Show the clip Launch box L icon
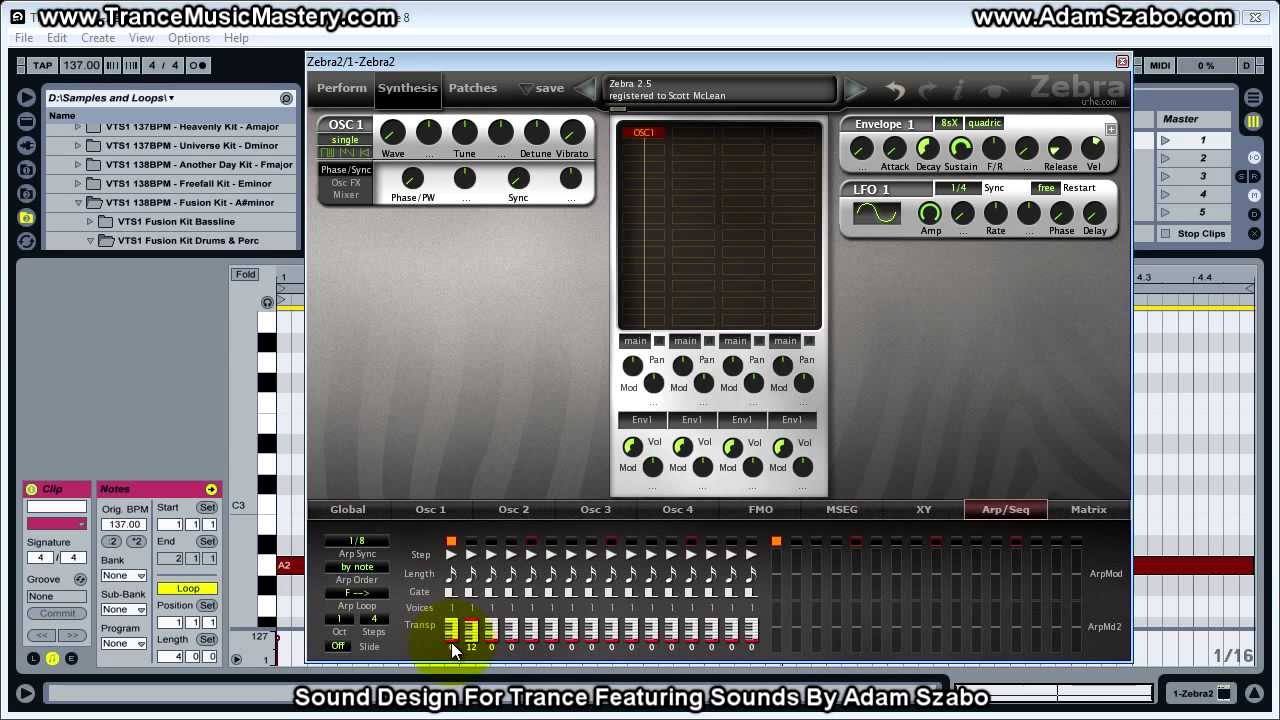Screen dimensions: 1280x720 (33, 658)
